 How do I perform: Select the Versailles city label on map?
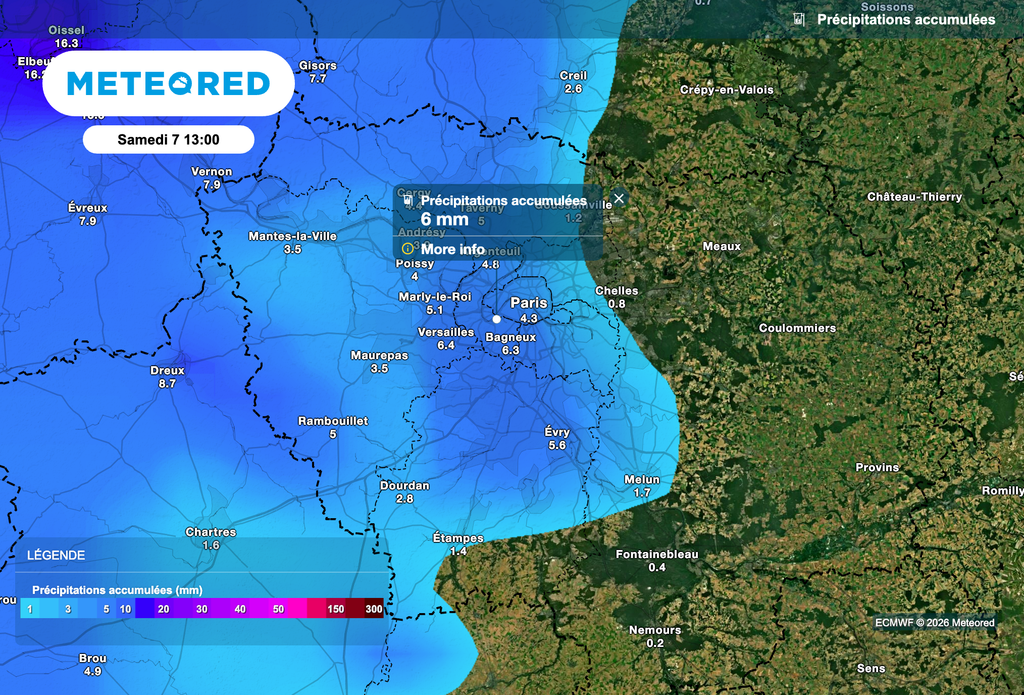point(445,332)
